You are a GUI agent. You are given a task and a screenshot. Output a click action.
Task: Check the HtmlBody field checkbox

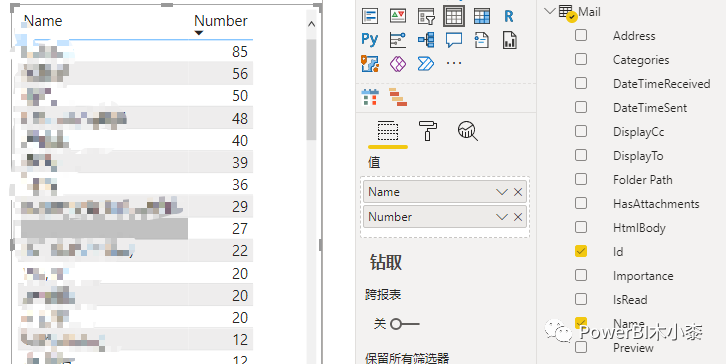581,227
